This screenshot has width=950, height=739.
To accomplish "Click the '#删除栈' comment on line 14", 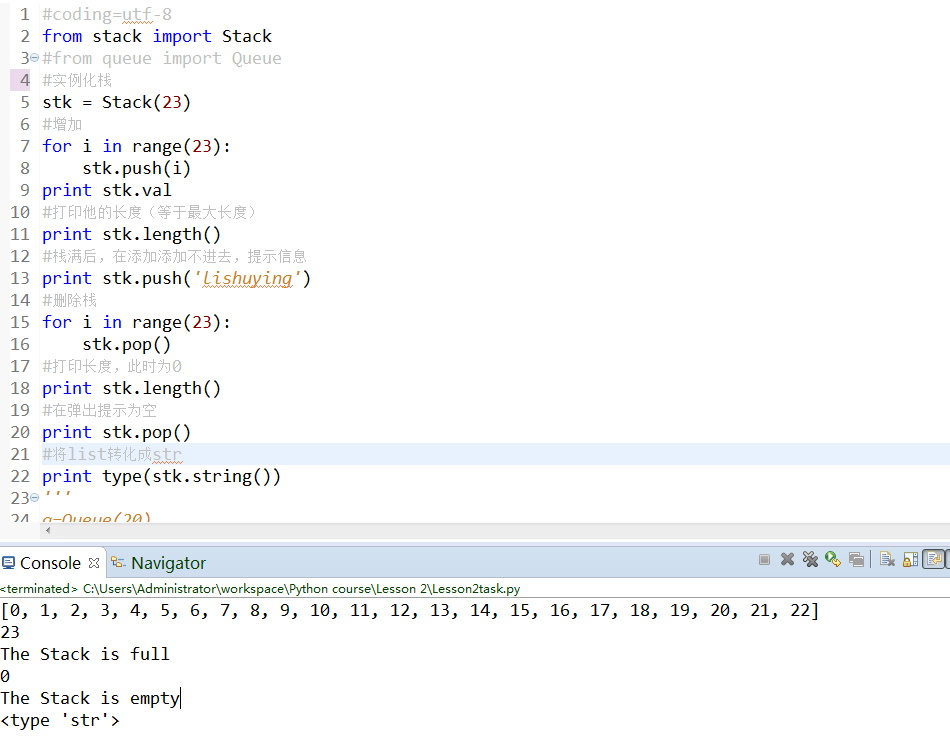I will [x=70, y=300].
